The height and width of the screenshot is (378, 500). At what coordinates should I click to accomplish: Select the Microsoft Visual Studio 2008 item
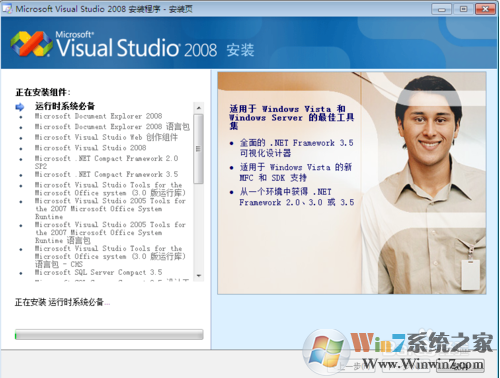click(x=90, y=148)
